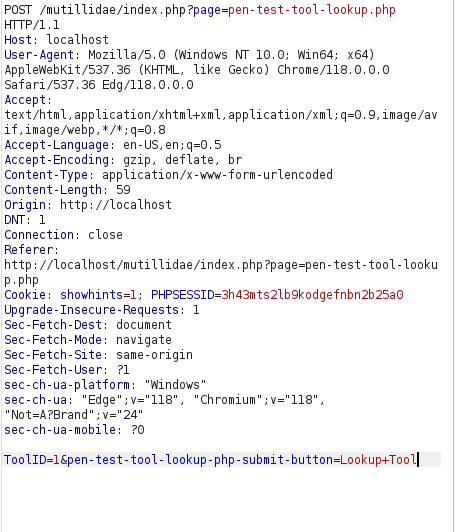Click the Sec-Fetch-User: ?1 header

(x=67, y=369)
